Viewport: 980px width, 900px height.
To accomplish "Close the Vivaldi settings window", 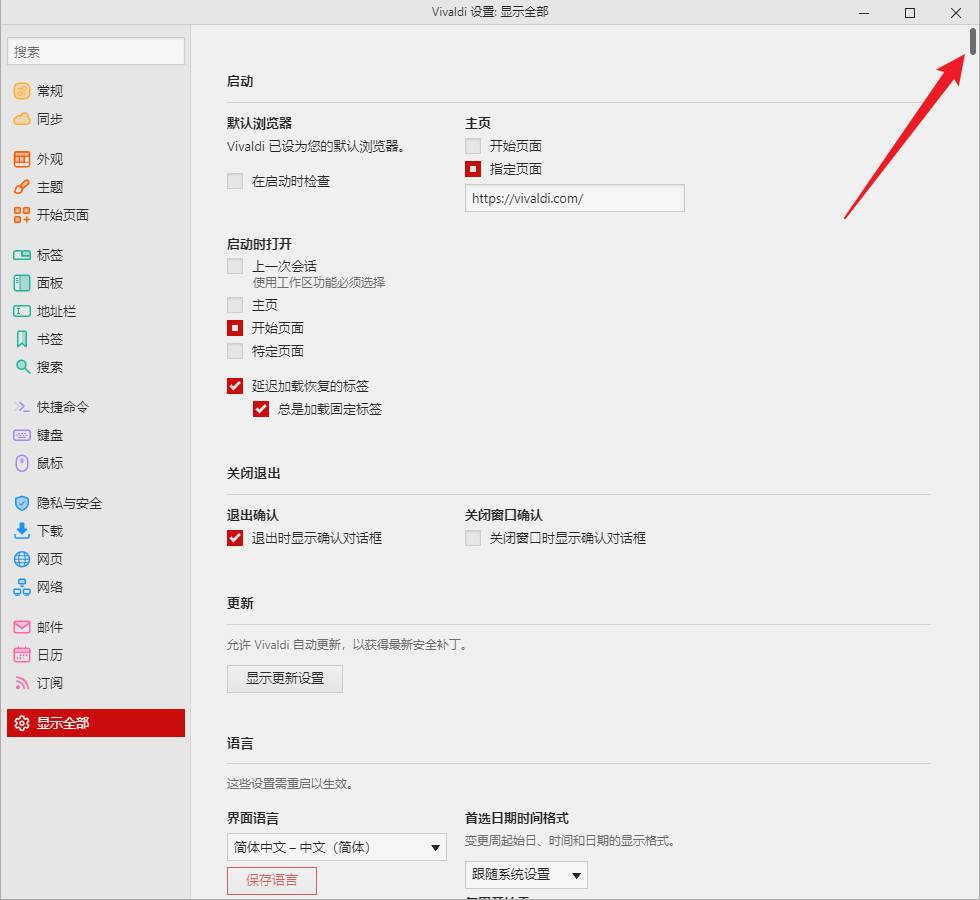I will click(956, 12).
